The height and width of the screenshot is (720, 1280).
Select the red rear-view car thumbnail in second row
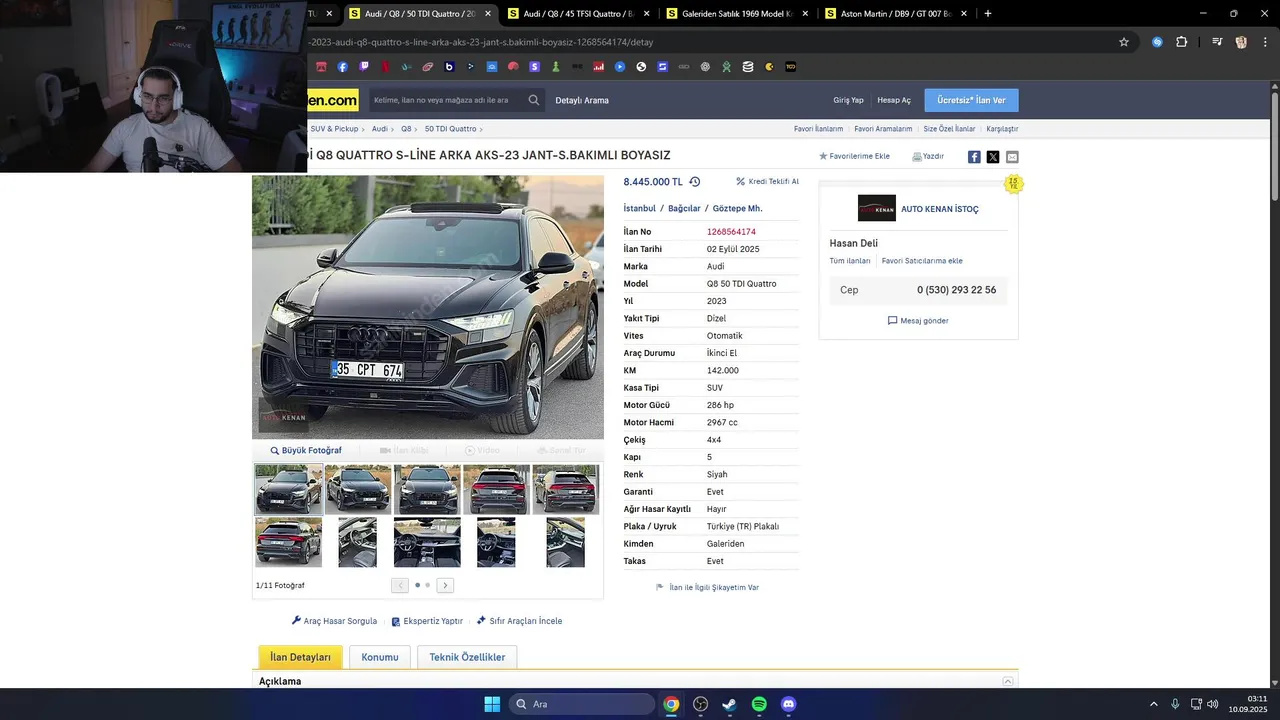(x=289, y=541)
